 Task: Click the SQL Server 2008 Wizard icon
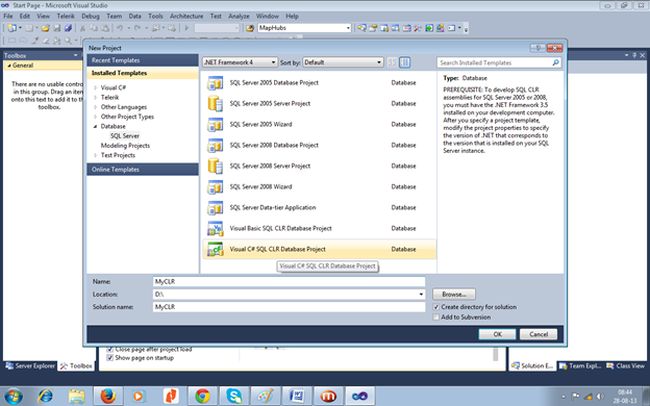coord(215,187)
